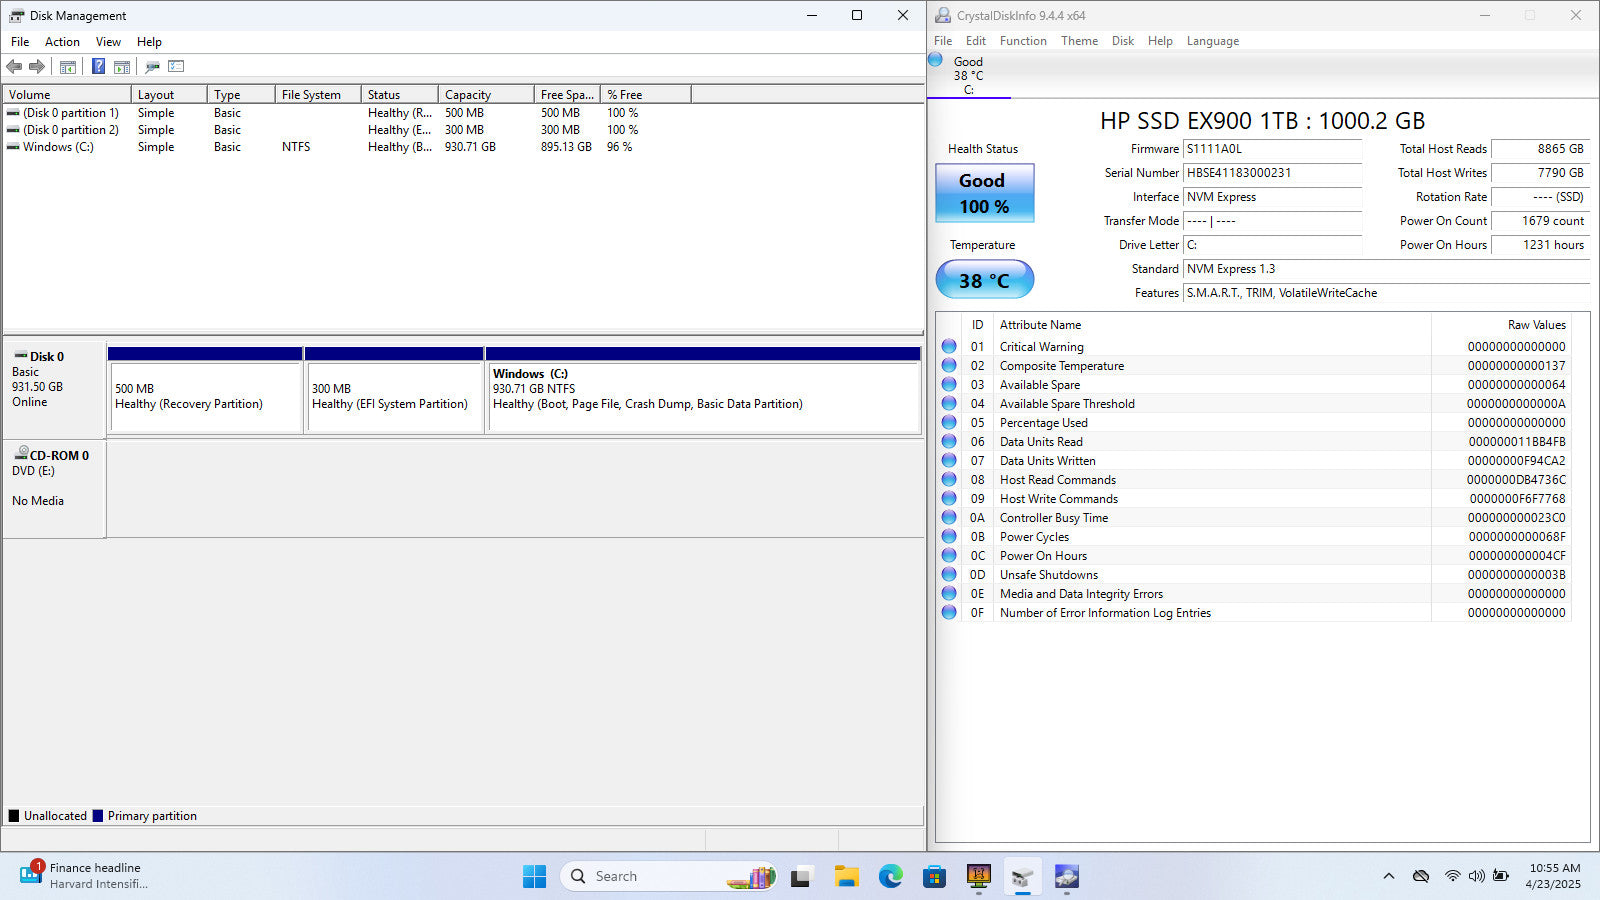Select the Good 38 °C C: disk tab

click(968, 75)
